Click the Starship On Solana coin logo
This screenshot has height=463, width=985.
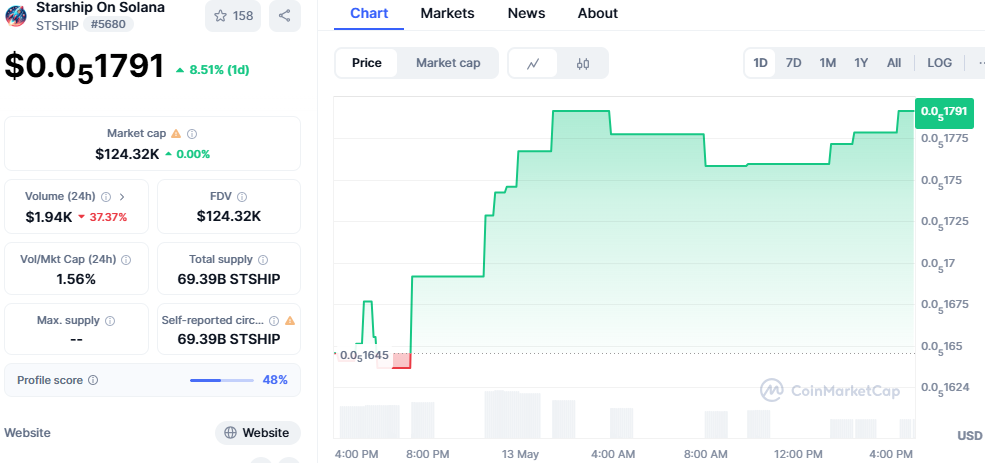[16, 16]
